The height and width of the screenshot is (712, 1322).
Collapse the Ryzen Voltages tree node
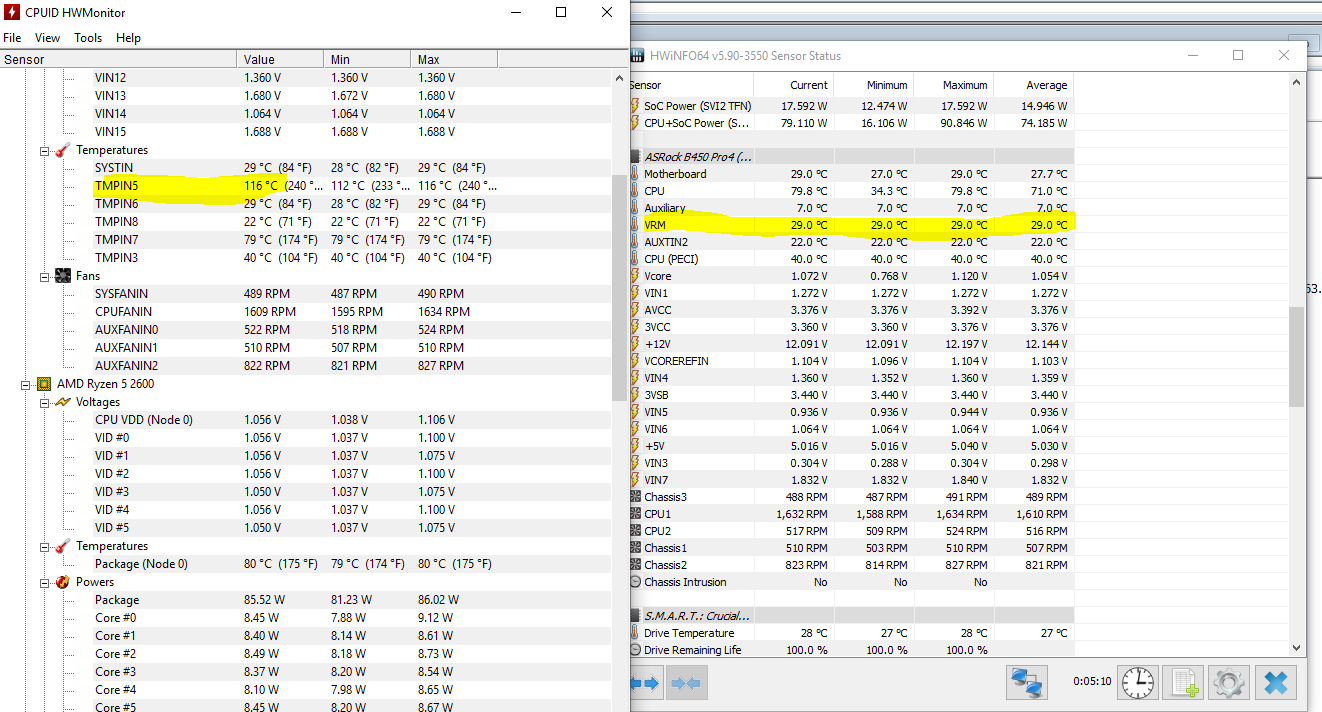point(45,402)
